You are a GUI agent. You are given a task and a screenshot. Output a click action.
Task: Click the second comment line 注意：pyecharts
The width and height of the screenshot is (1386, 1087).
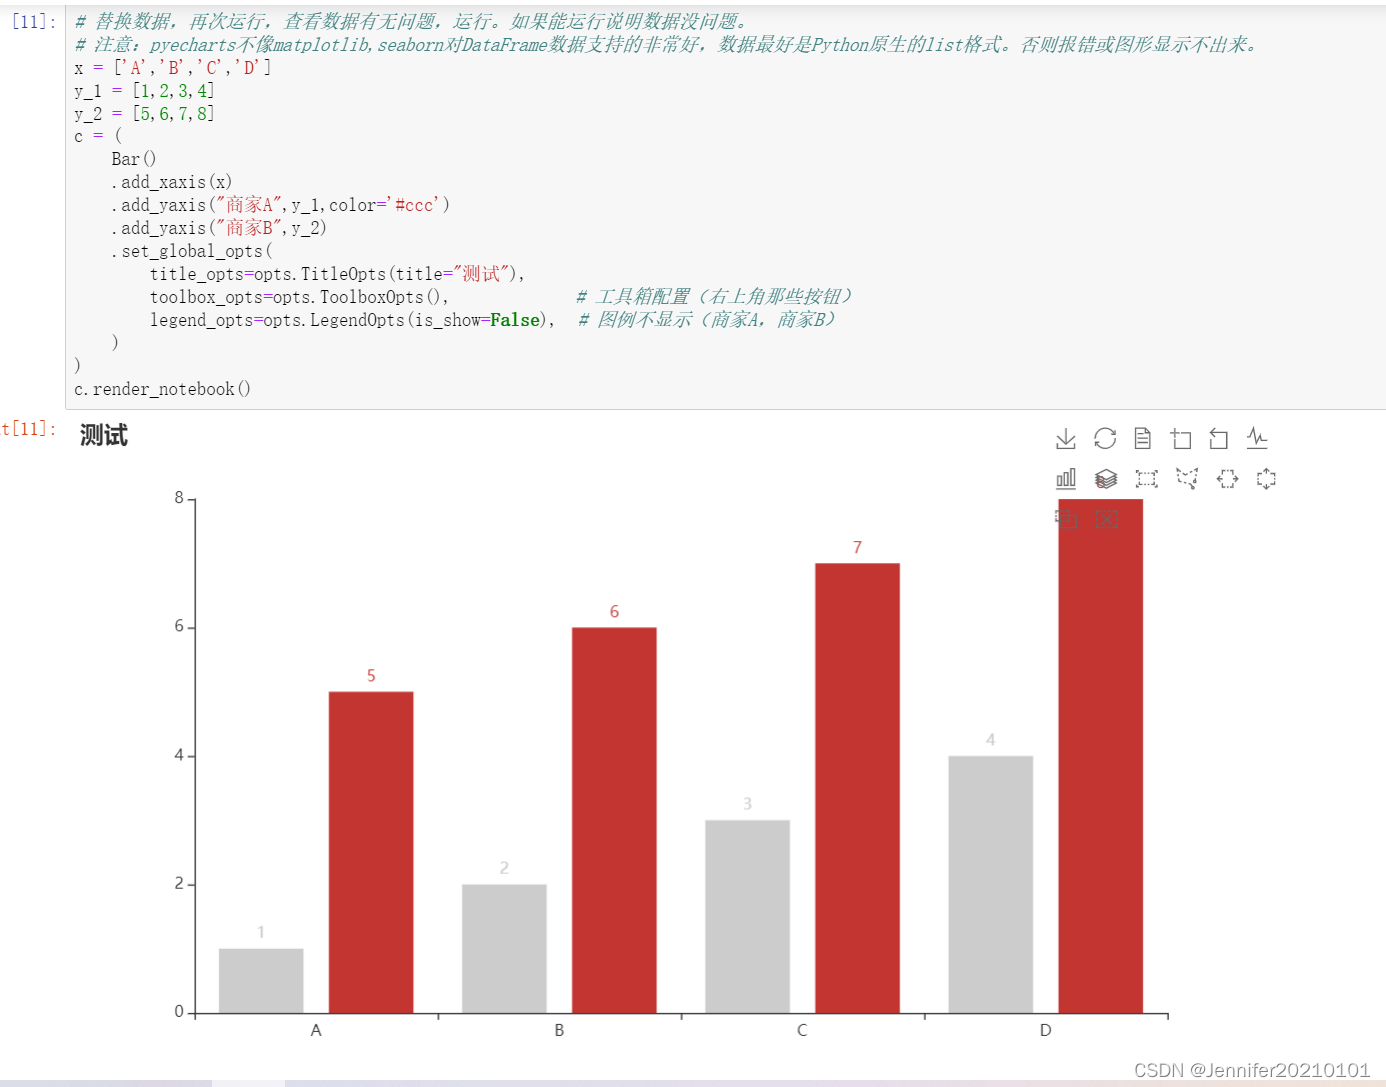(x=669, y=45)
